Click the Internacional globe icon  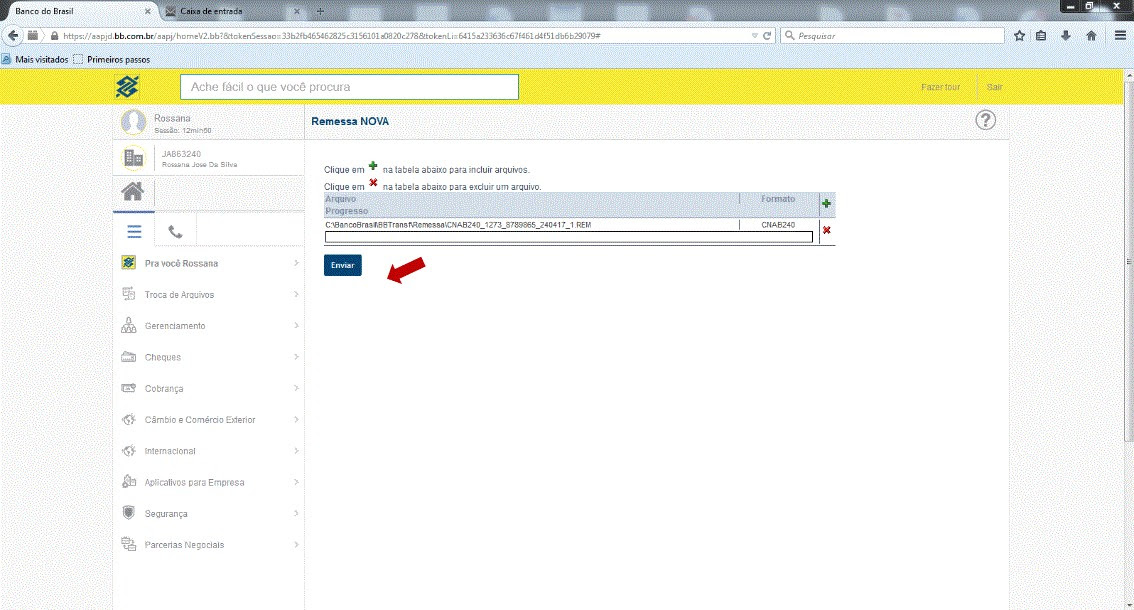129,451
